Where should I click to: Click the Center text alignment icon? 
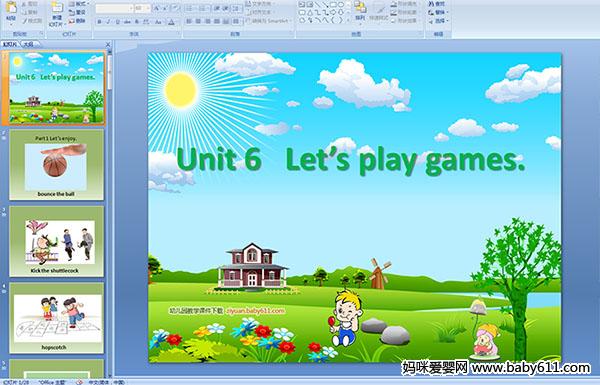tap(198, 21)
